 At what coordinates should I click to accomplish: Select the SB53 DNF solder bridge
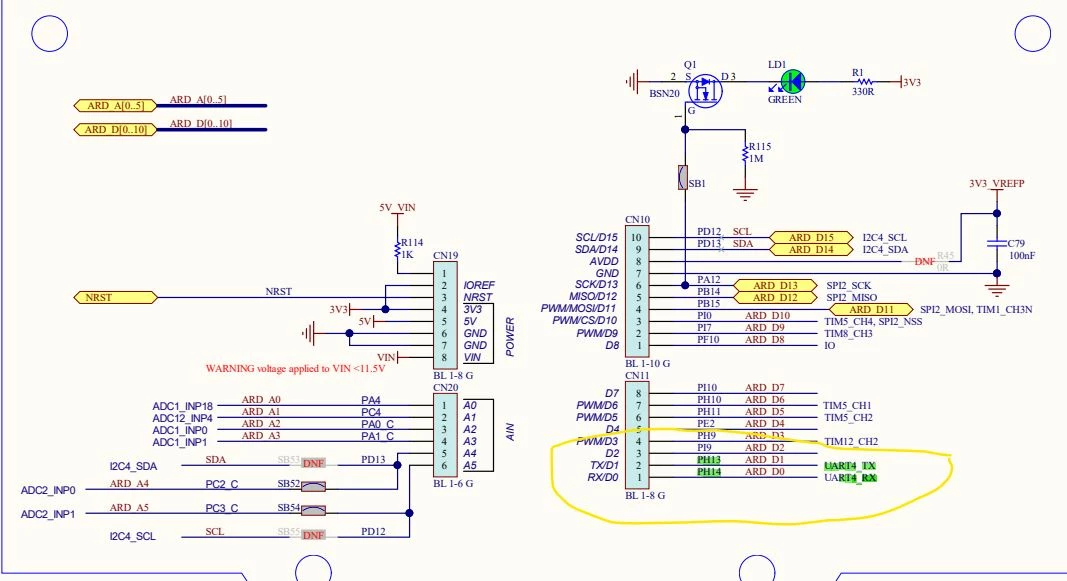click(313, 463)
